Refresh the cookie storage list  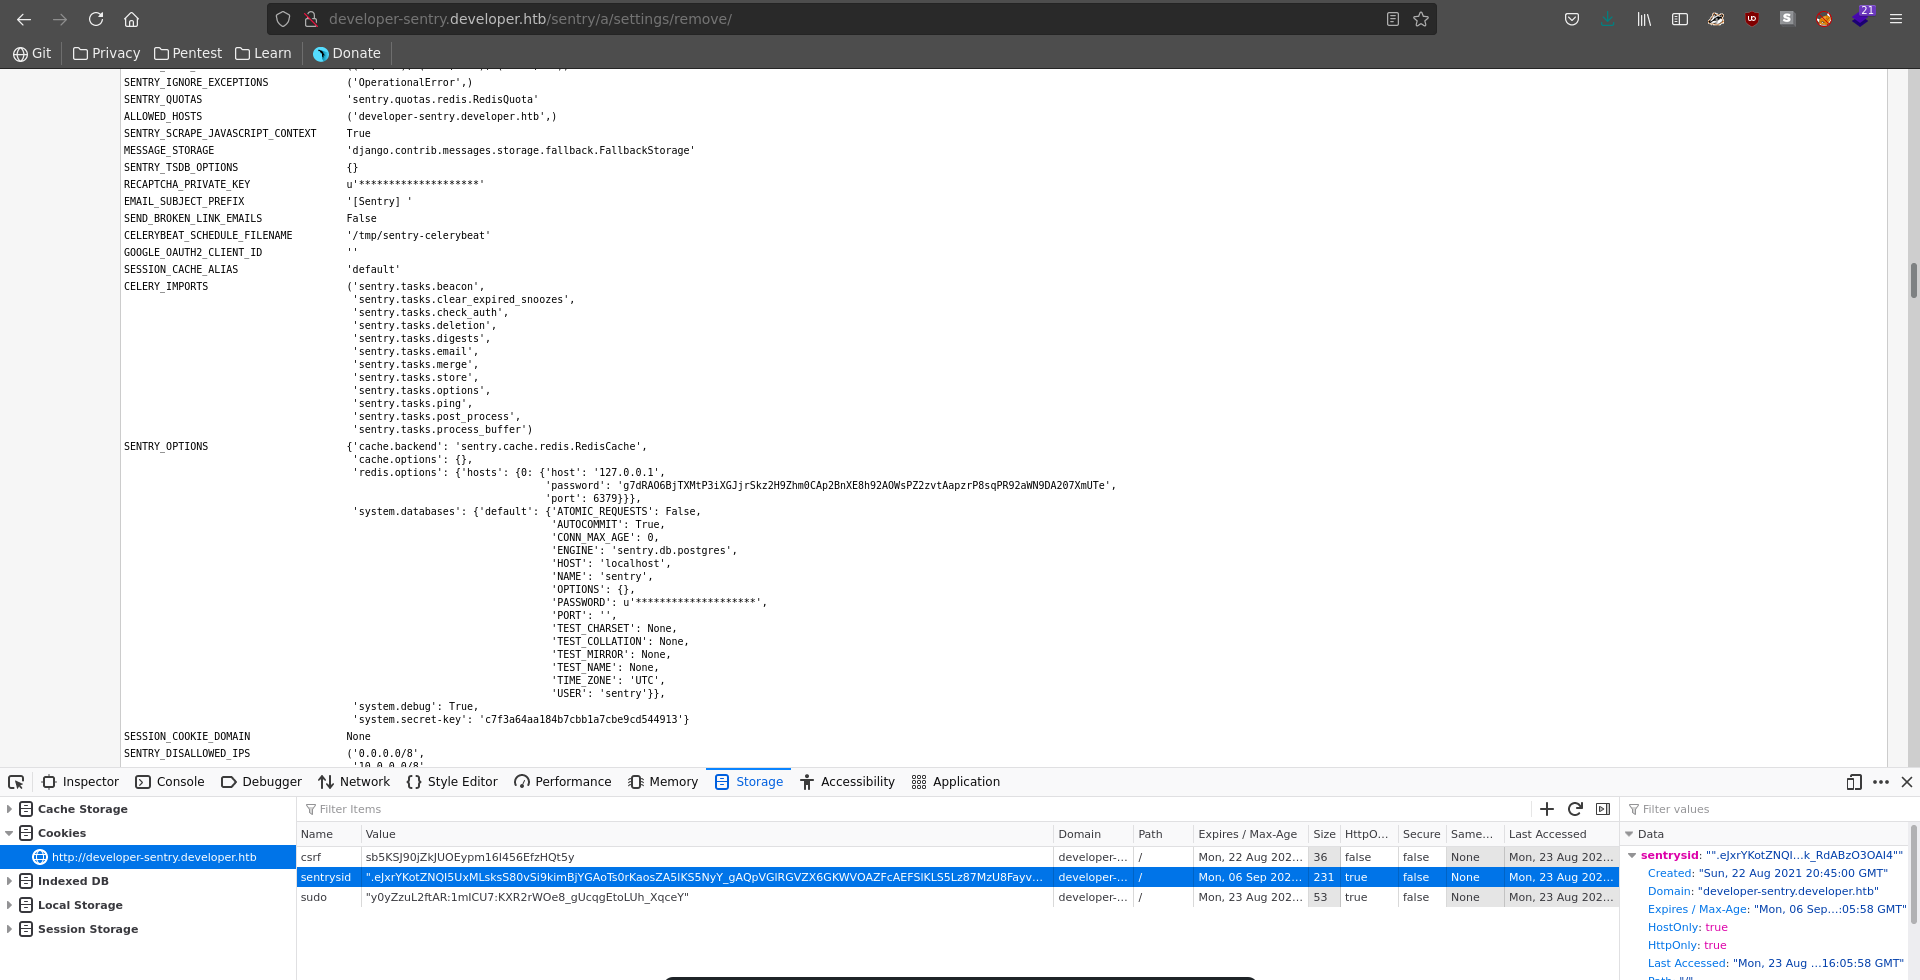pos(1575,809)
